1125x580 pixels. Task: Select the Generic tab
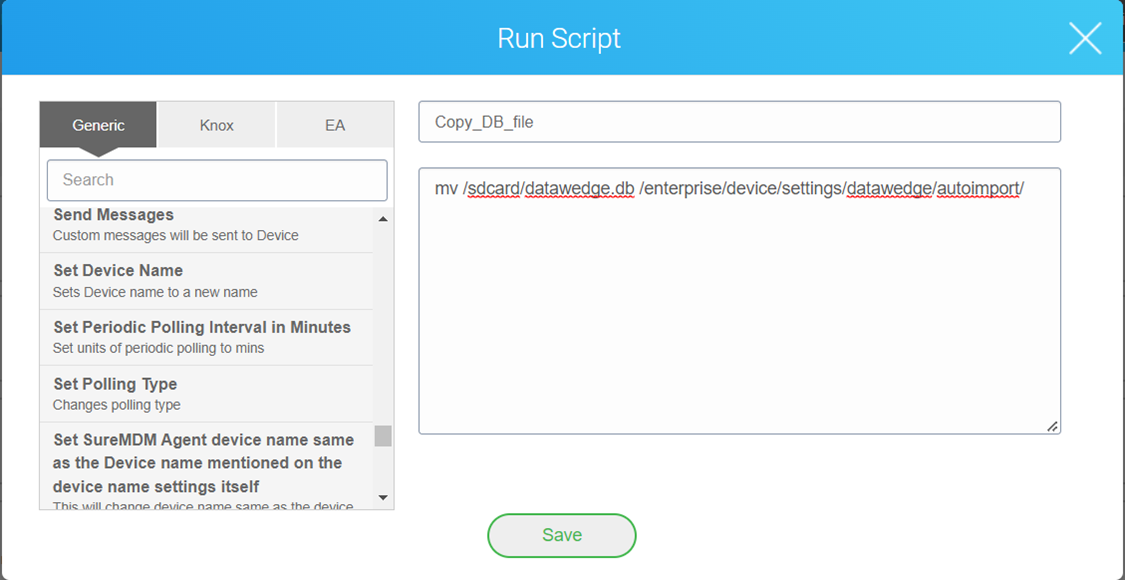click(97, 124)
